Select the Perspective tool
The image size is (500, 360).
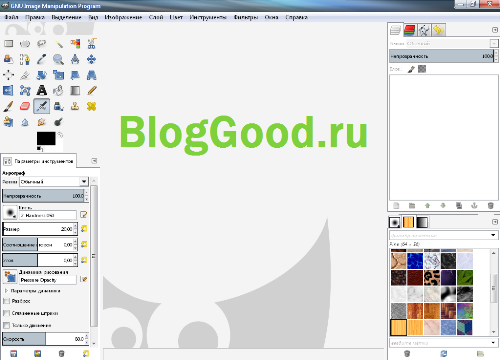point(92,75)
